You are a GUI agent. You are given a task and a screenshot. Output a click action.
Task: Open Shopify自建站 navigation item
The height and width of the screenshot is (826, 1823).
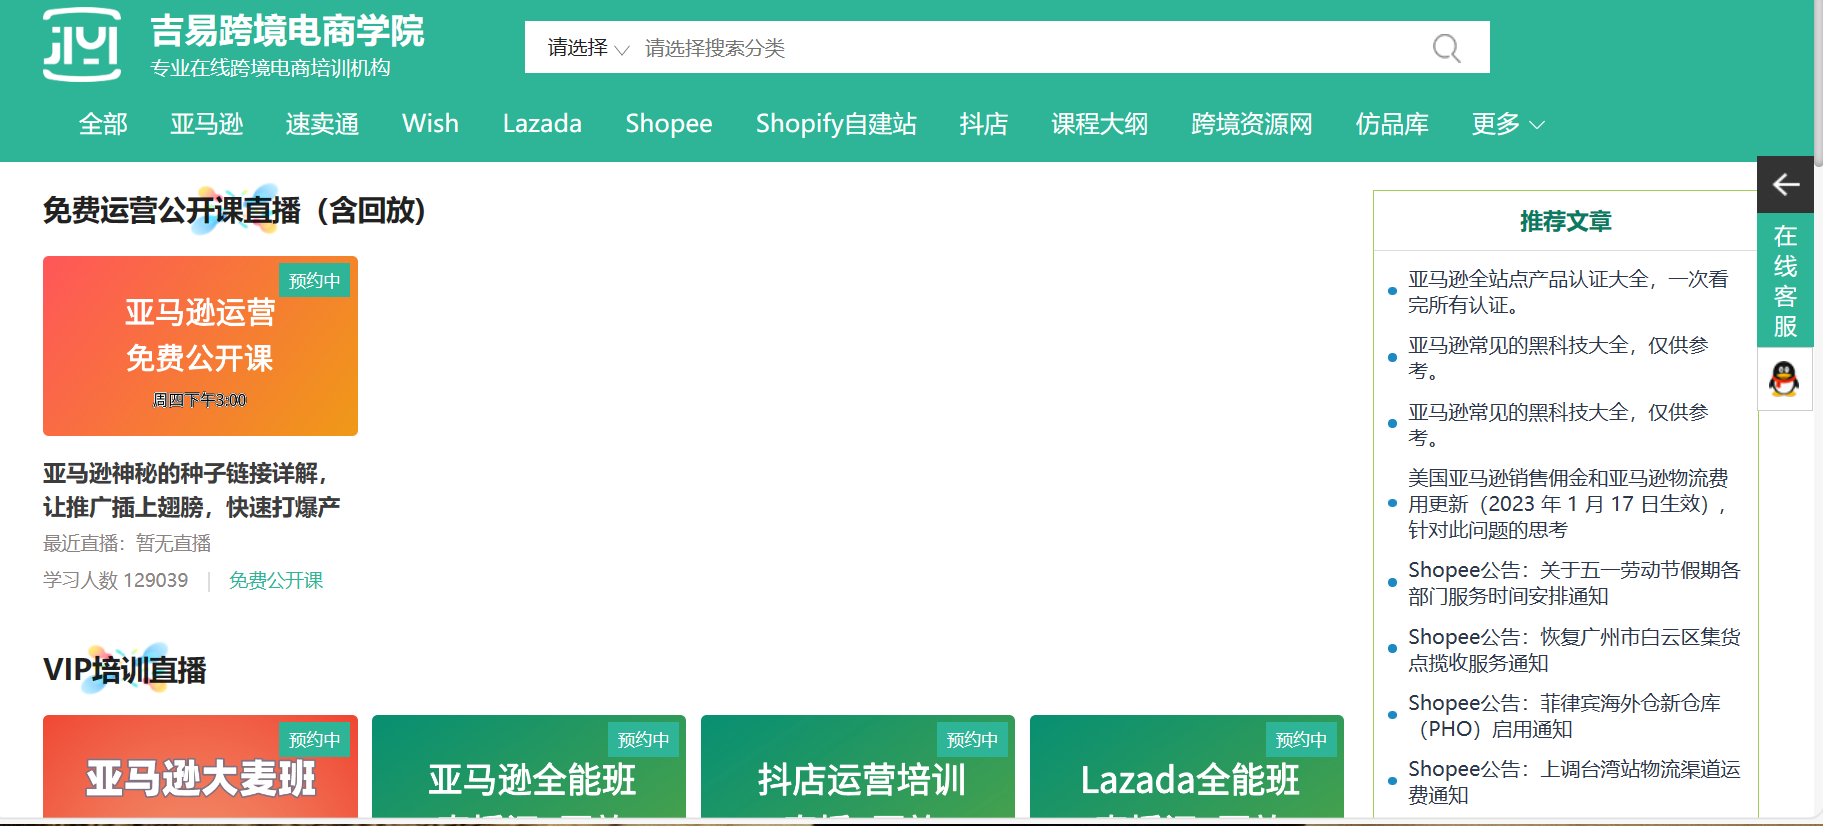836,124
